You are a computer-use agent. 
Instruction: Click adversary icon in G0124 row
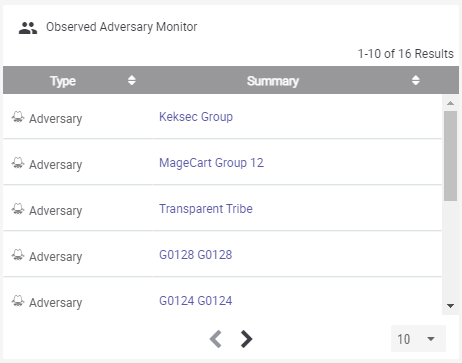point(18,301)
